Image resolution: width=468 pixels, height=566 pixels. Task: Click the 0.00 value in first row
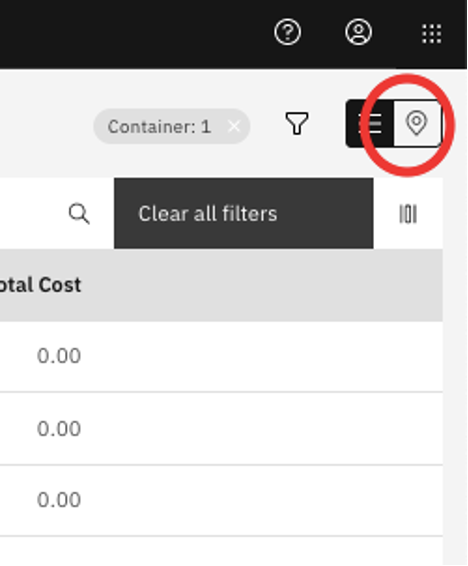click(x=59, y=356)
